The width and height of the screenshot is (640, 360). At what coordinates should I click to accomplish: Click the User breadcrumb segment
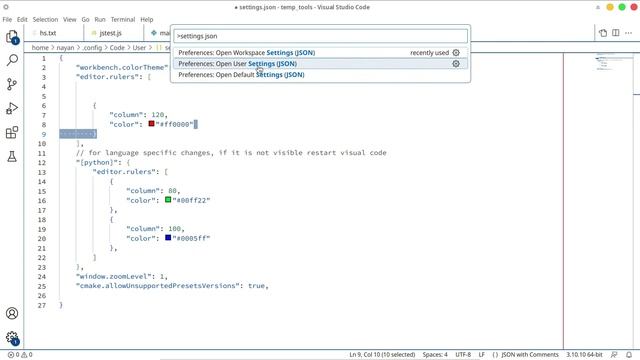[x=139, y=48]
